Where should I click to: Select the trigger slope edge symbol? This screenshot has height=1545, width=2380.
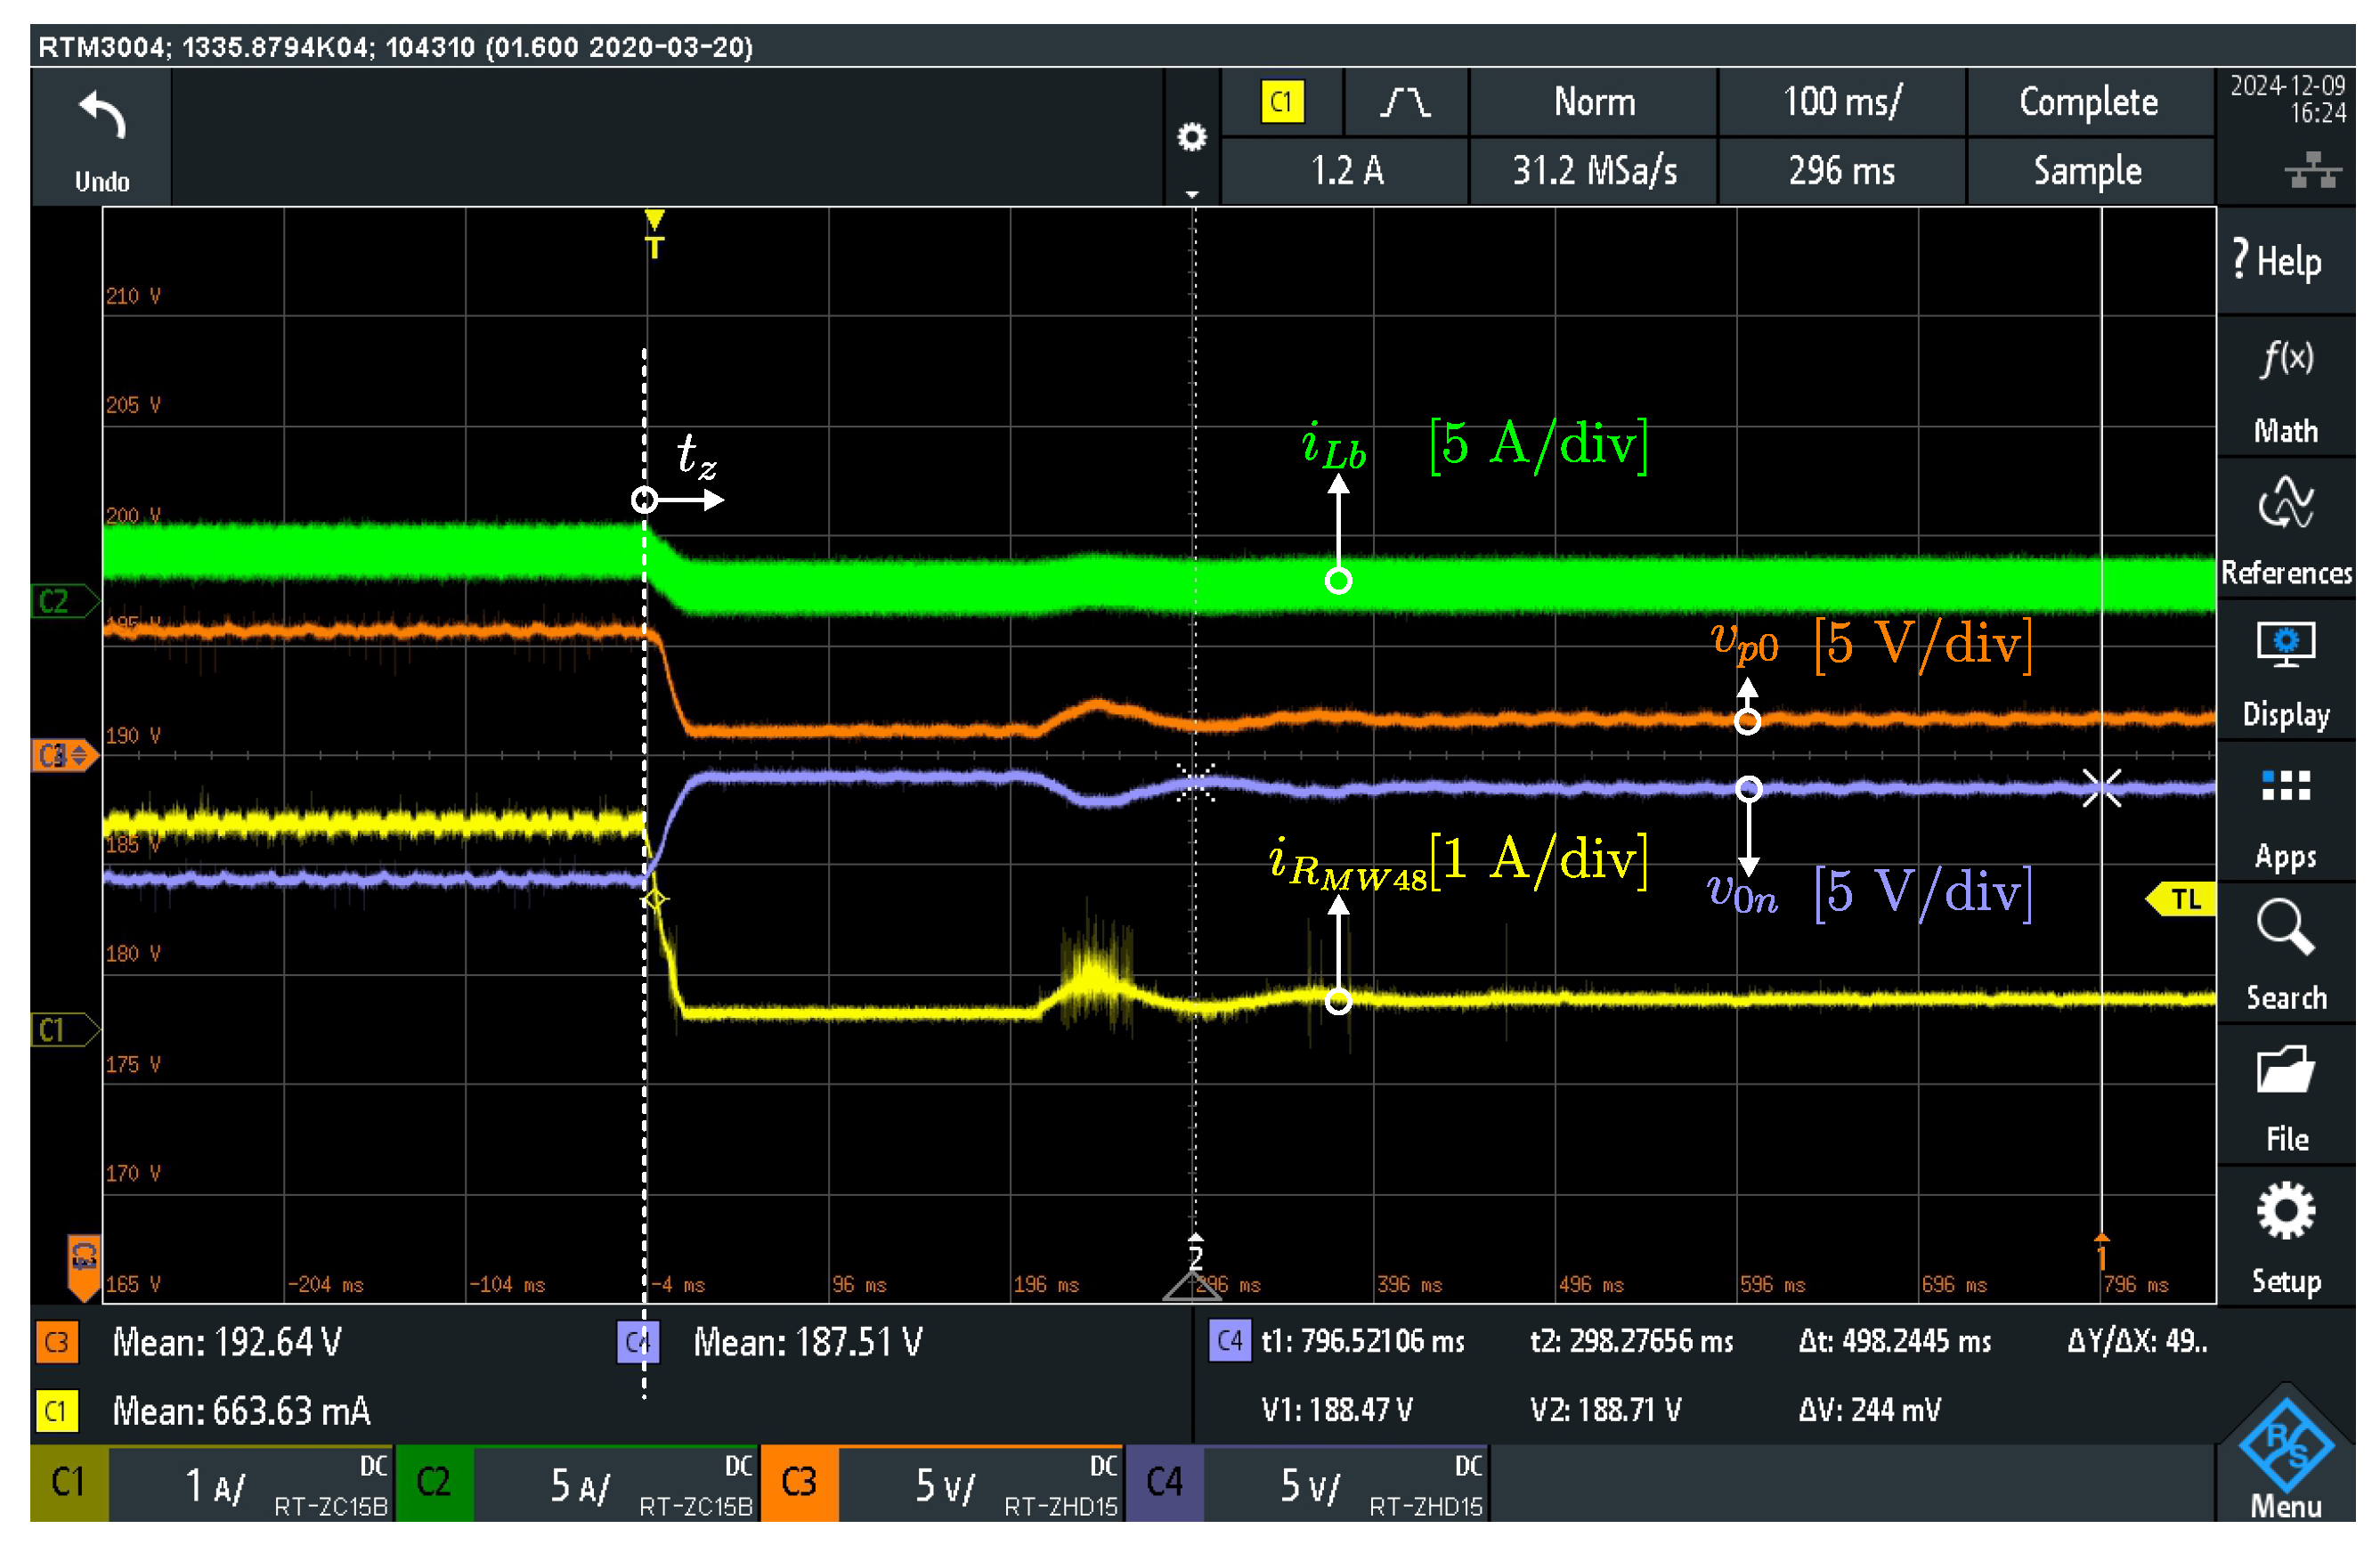1405,102
